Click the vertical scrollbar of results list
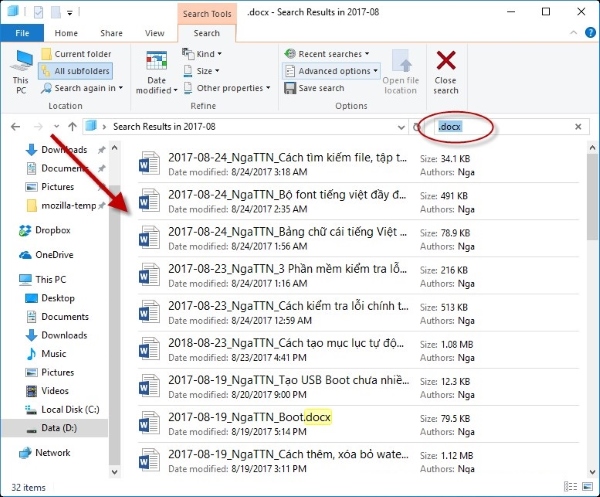This screenshot has width=600, height=497. click(592, 300)
